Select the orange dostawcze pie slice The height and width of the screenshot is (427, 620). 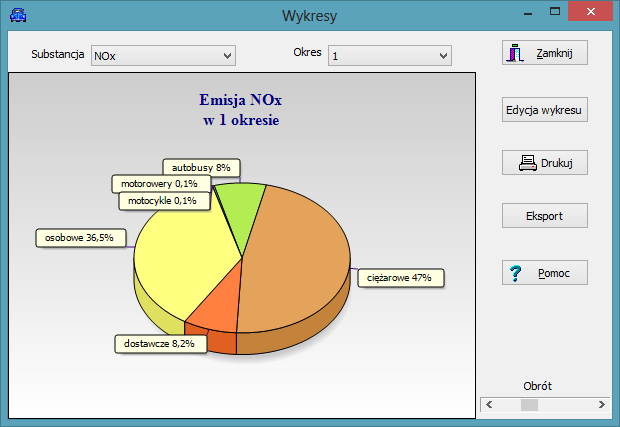pyautogui.click(x=221, y=306)
